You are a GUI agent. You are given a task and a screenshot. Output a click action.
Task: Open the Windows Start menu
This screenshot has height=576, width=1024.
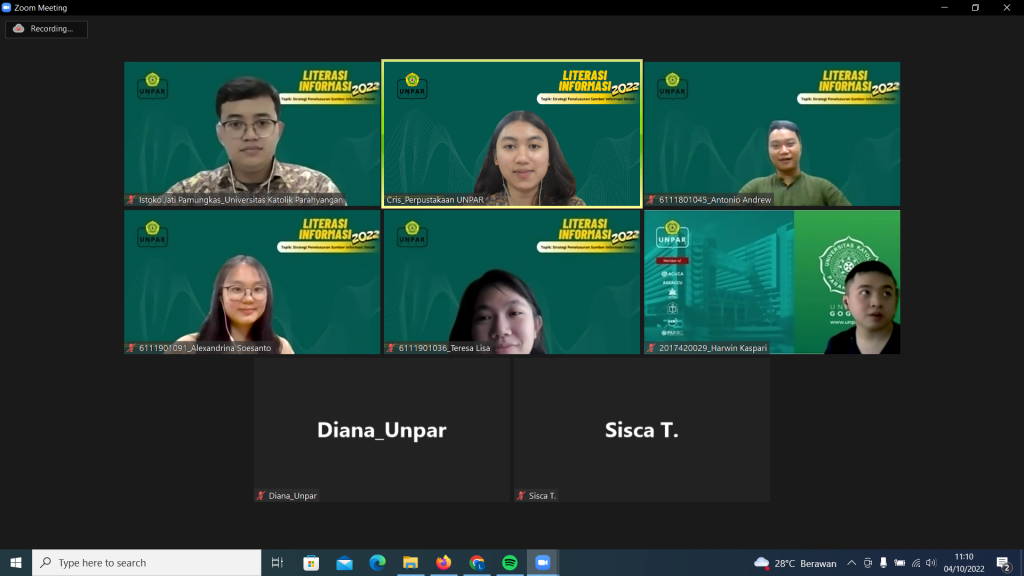point(15,563)
